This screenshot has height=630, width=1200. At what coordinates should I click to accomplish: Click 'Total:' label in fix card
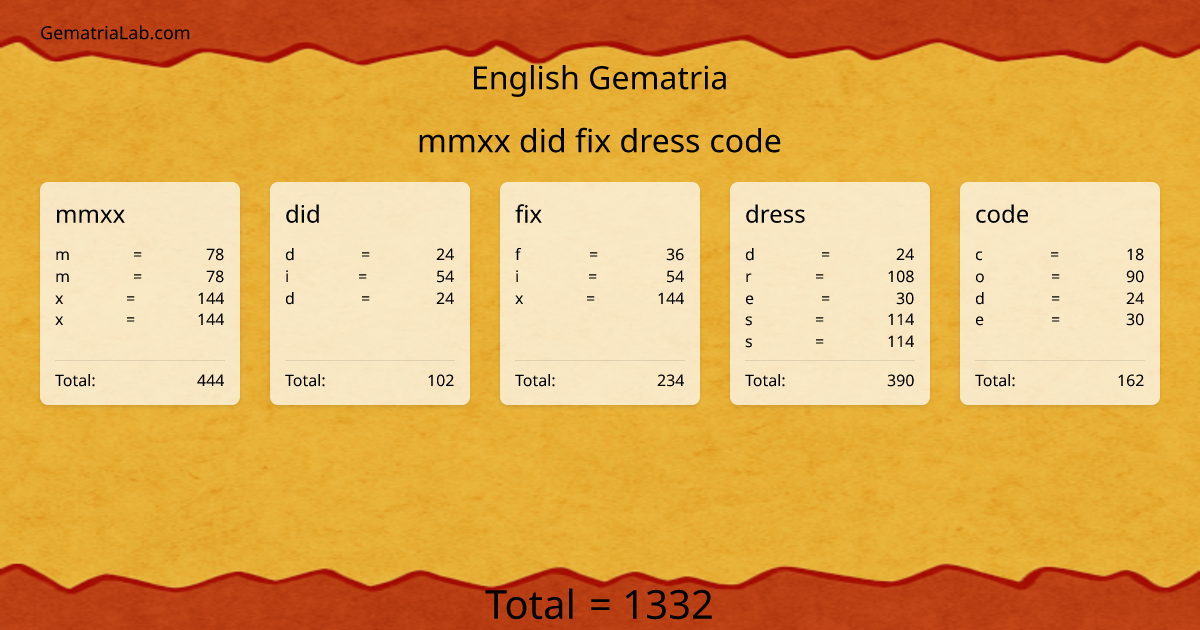click(x=535, y=380)
